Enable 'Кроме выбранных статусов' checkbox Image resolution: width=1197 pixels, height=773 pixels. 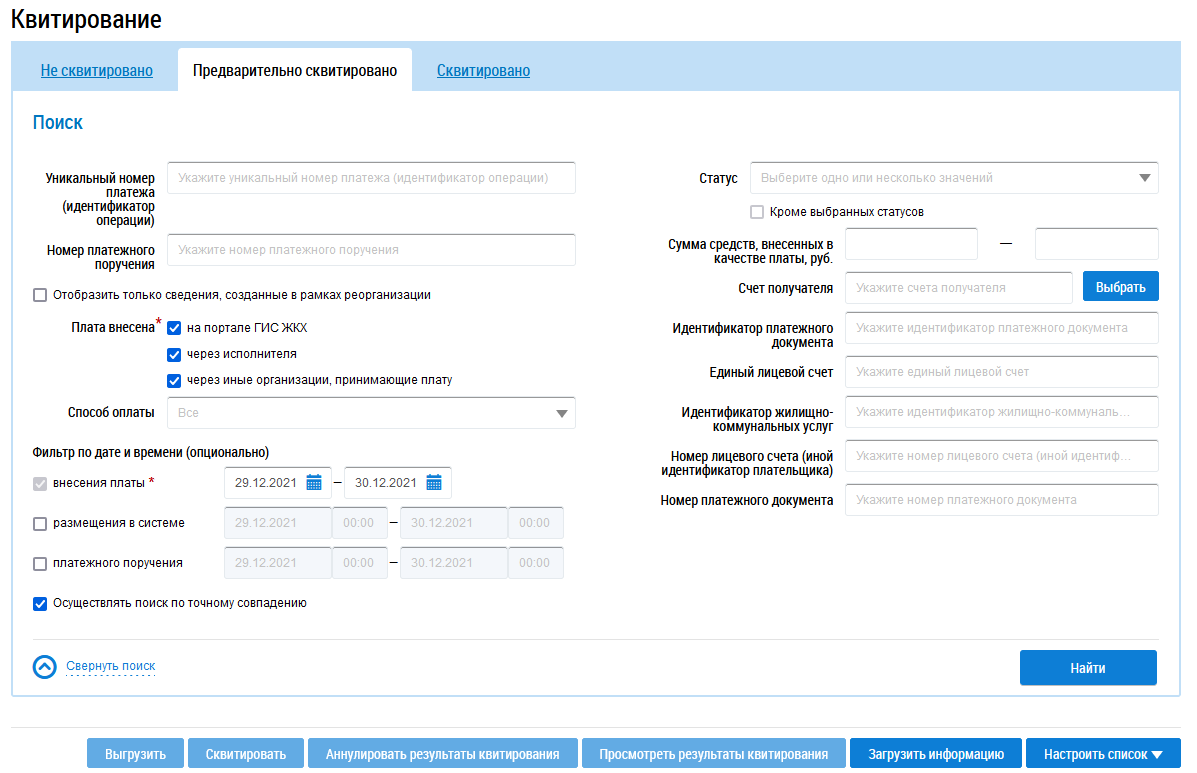click(757, 212)
